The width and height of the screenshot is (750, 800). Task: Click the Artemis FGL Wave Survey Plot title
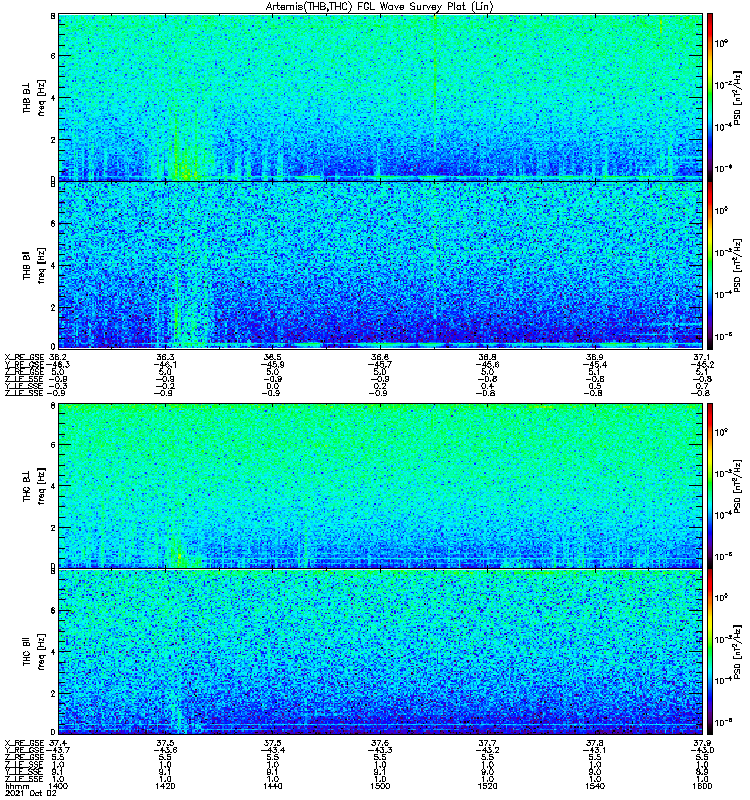(379, 7)
